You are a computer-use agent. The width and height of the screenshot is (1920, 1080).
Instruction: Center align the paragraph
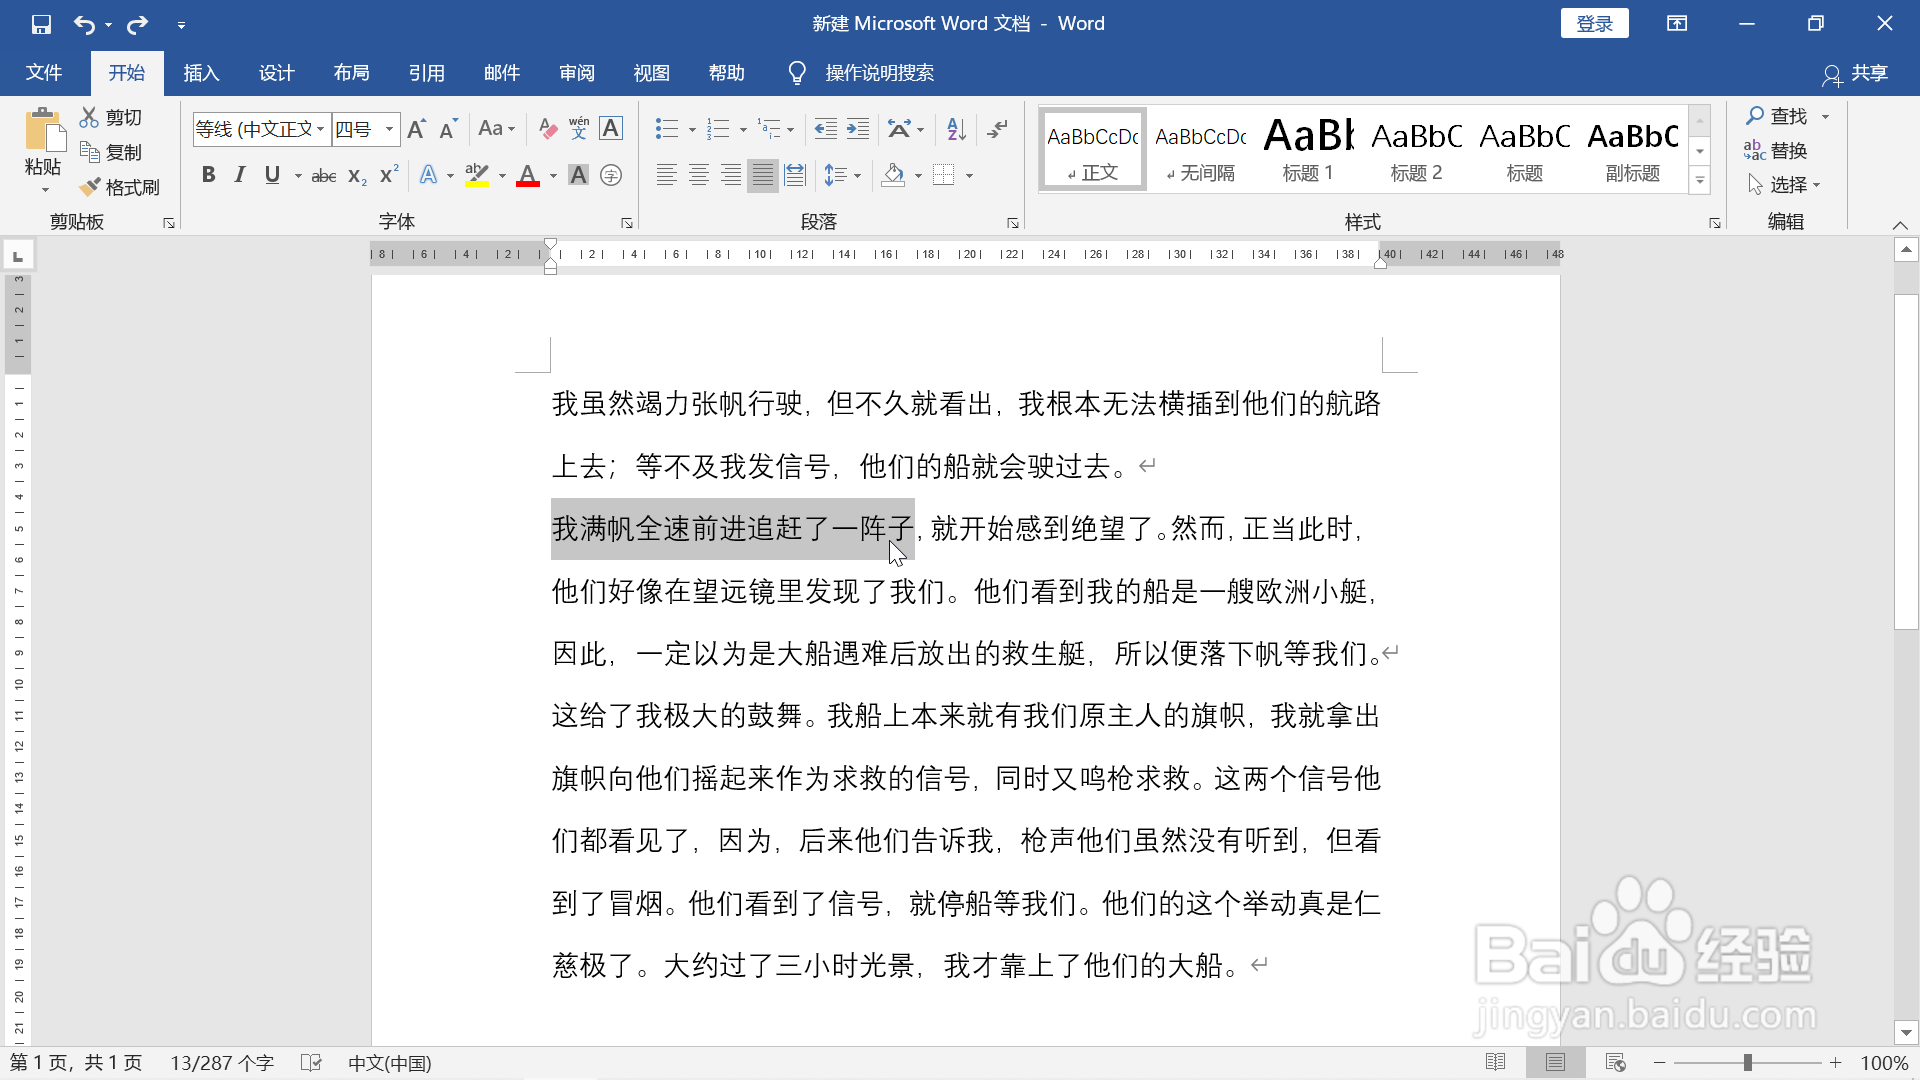click(698, 175)
